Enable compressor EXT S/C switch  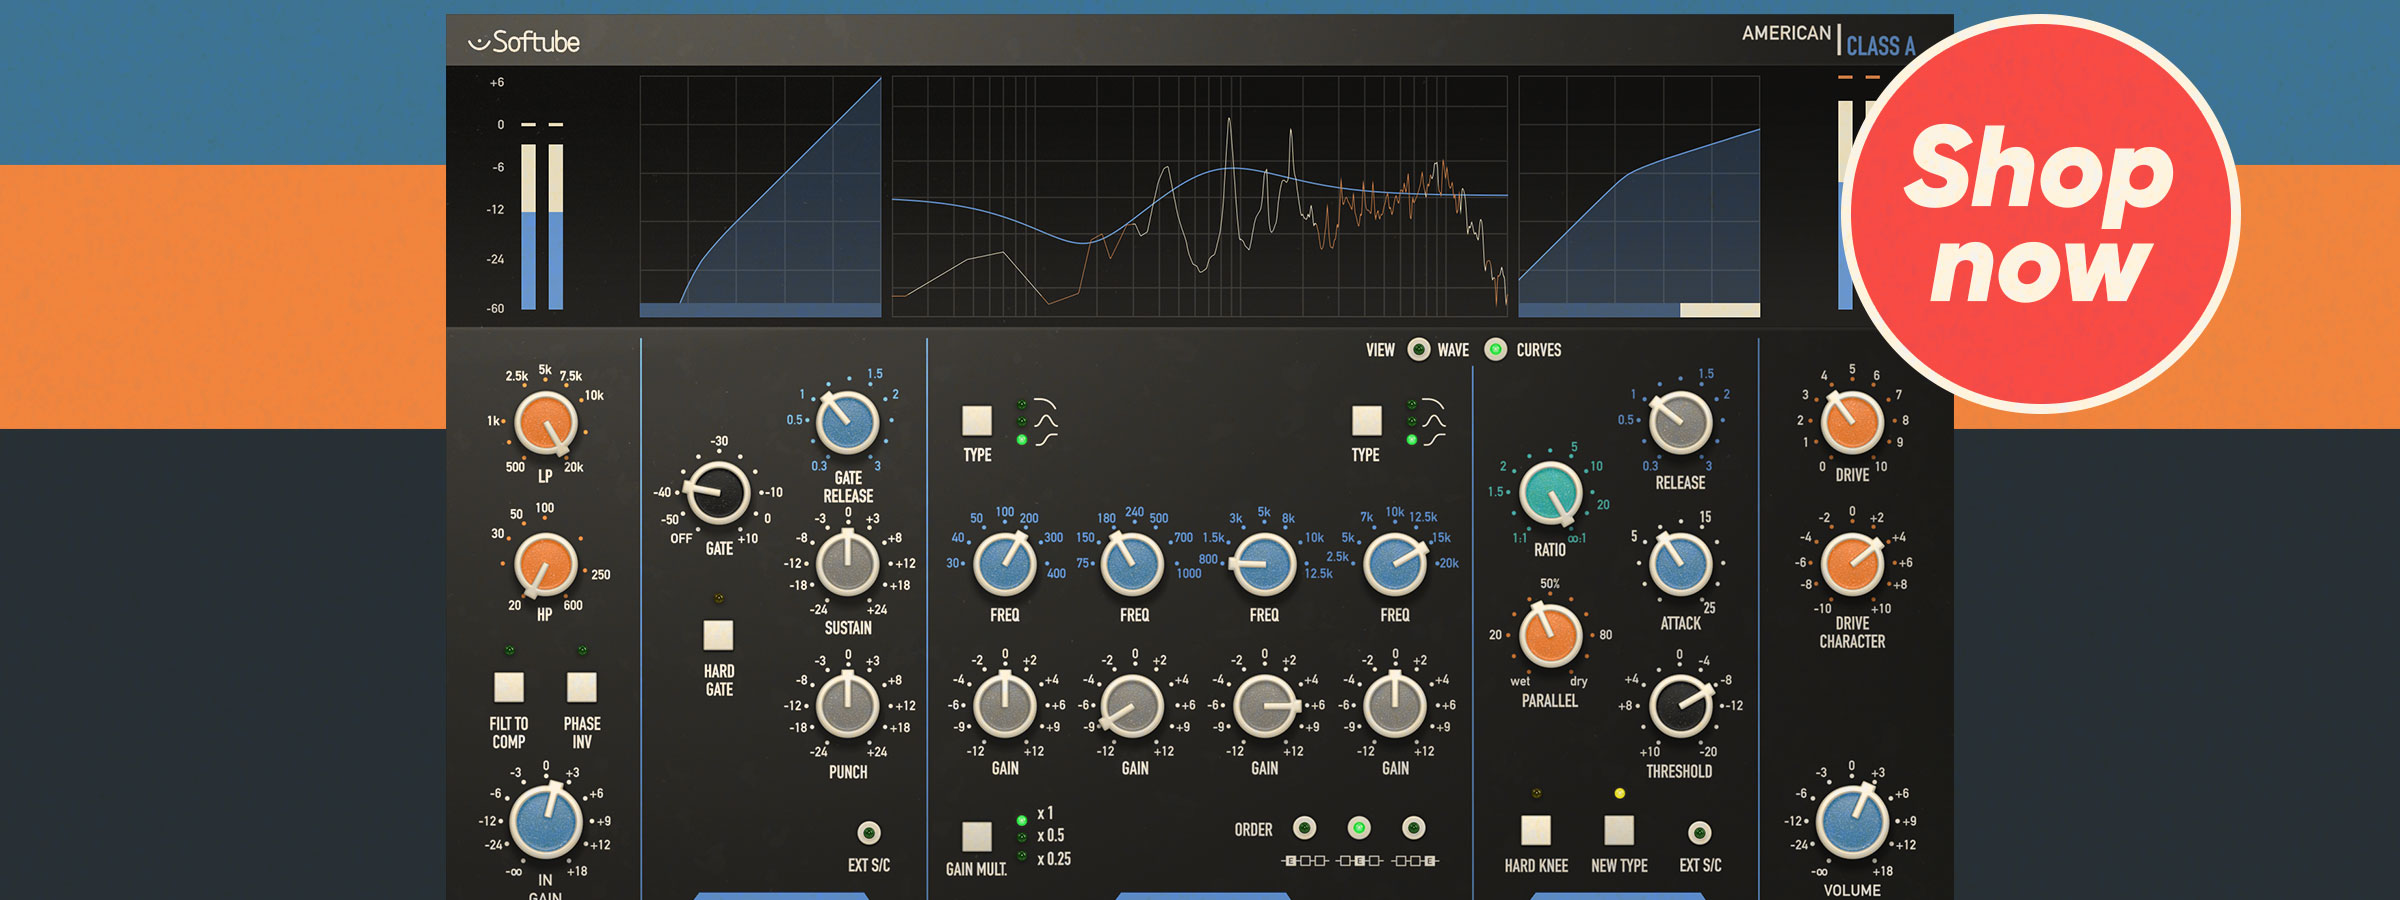[1699, 832]
